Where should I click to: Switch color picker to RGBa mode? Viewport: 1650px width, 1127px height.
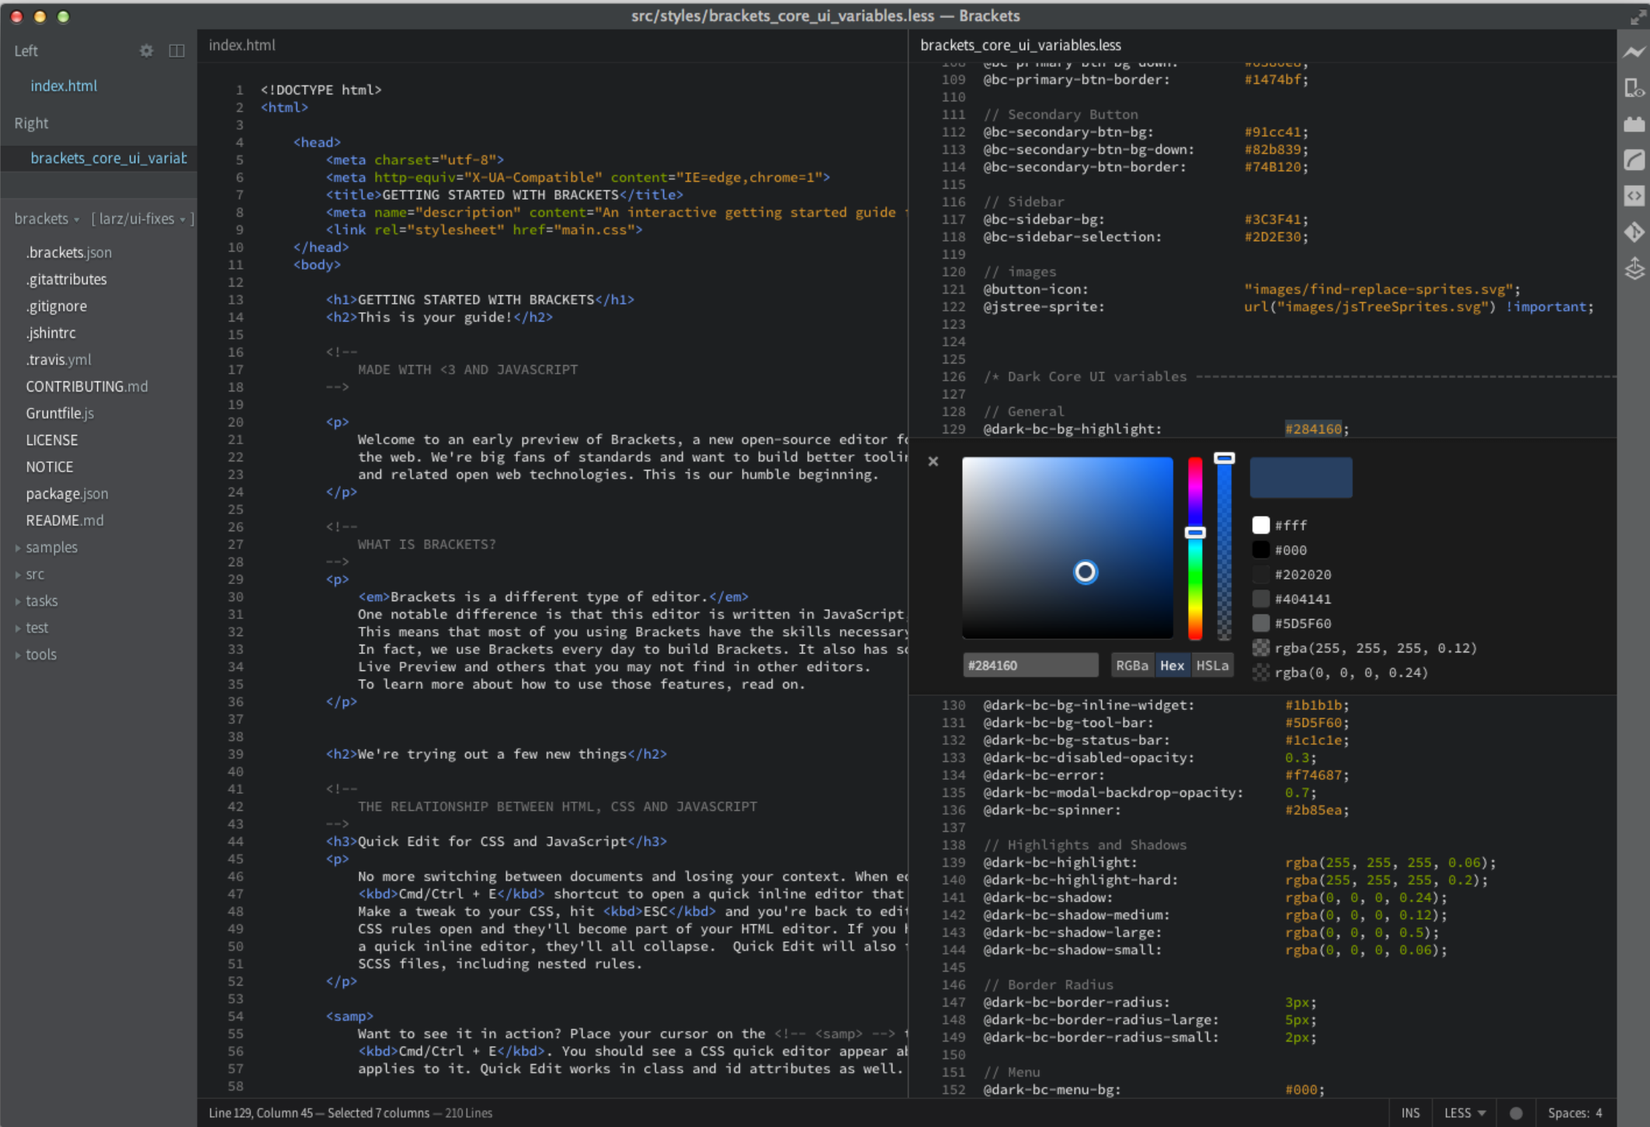(1132, 664)
